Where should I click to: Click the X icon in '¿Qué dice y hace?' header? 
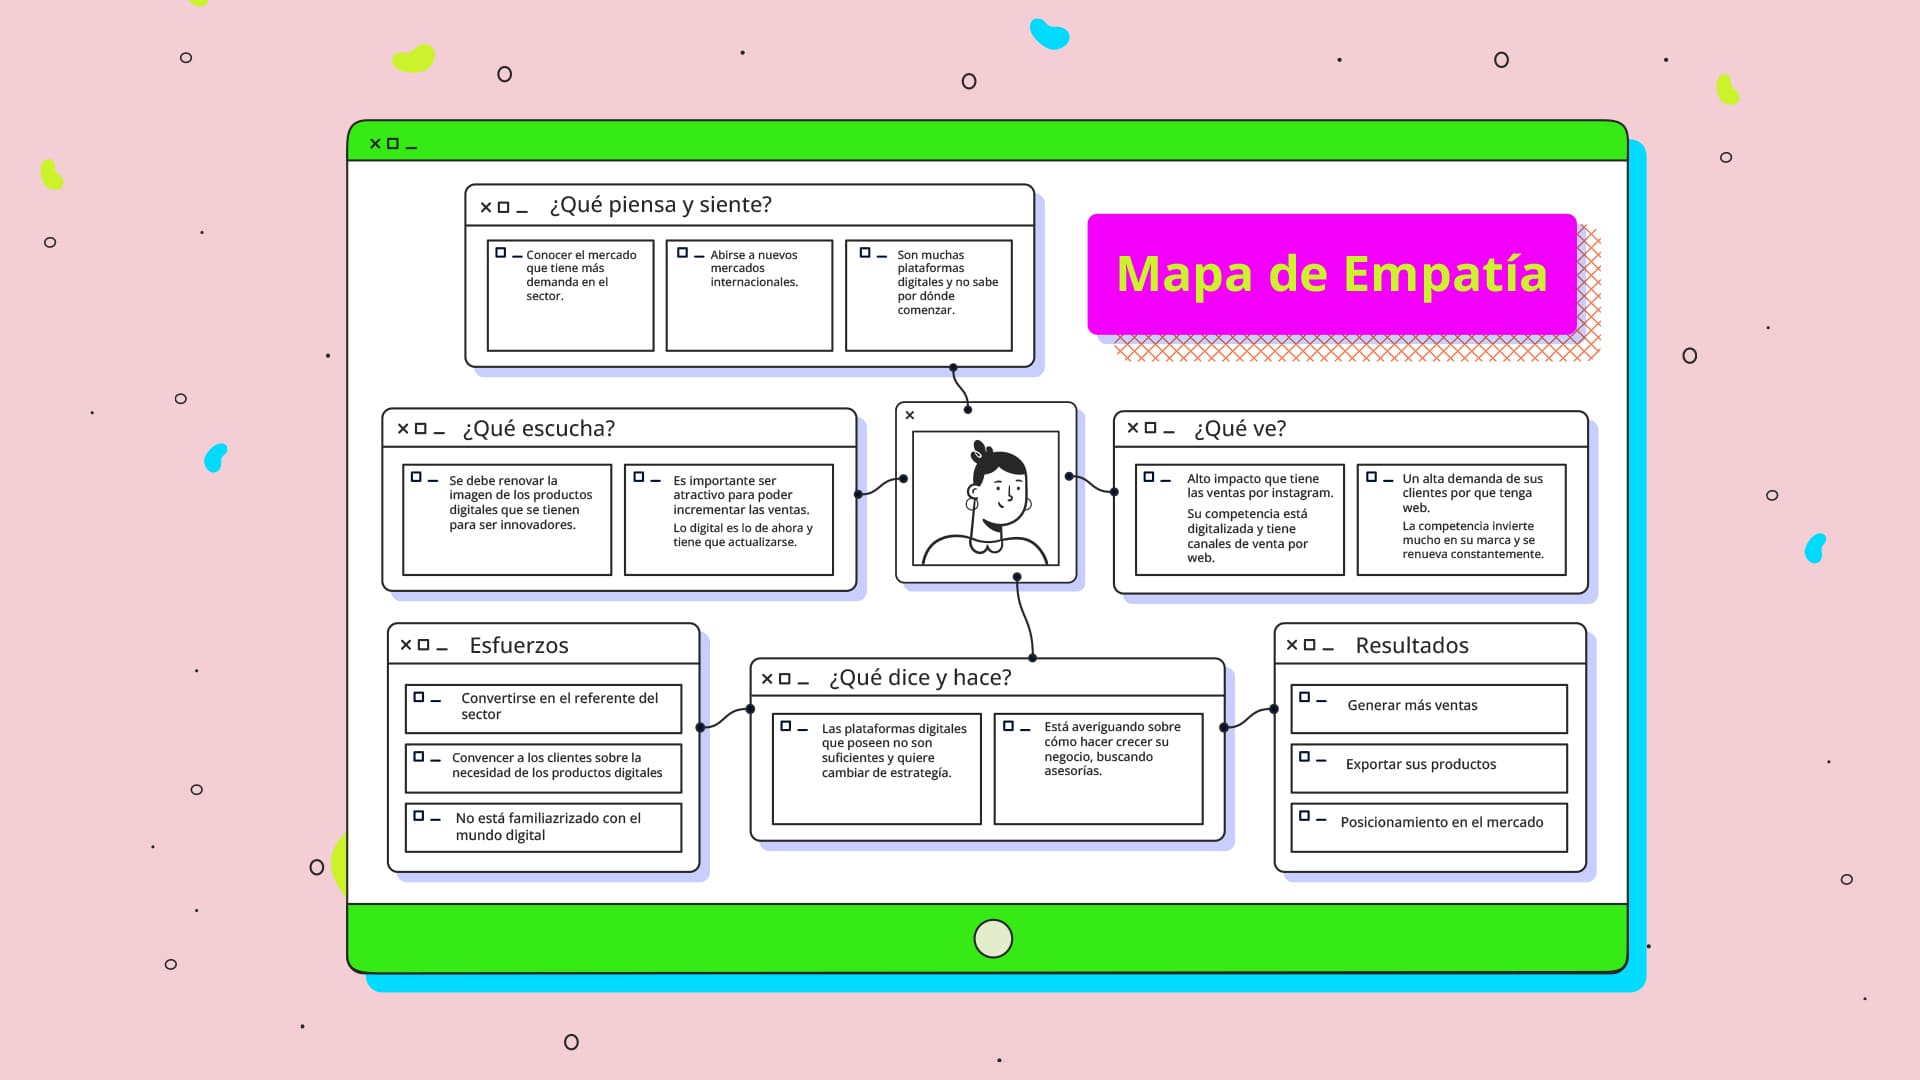[767, 678]
